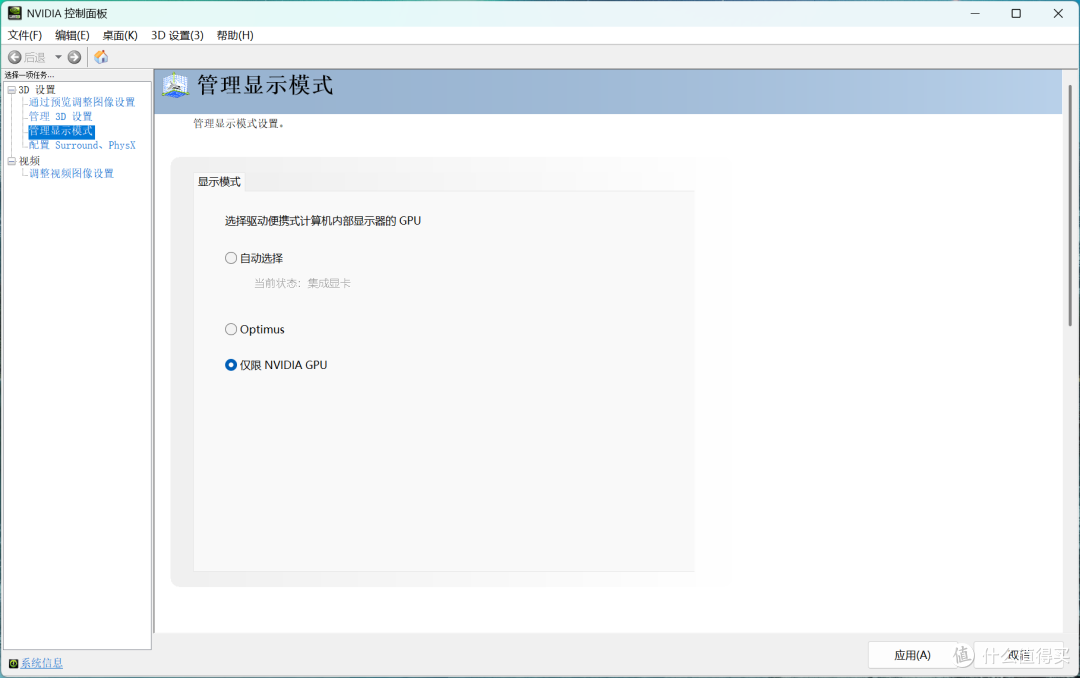Open 配置 Surround、PhysX in the tree
The width and height of the screenshot is (1080, 678).
pos(82,145)
